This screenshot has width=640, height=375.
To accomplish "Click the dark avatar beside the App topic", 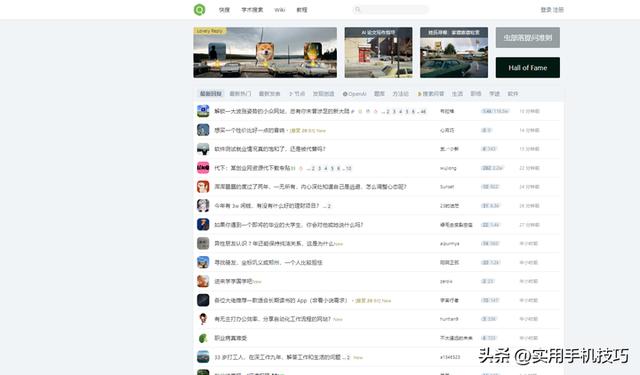I will [x=203, y=300].
